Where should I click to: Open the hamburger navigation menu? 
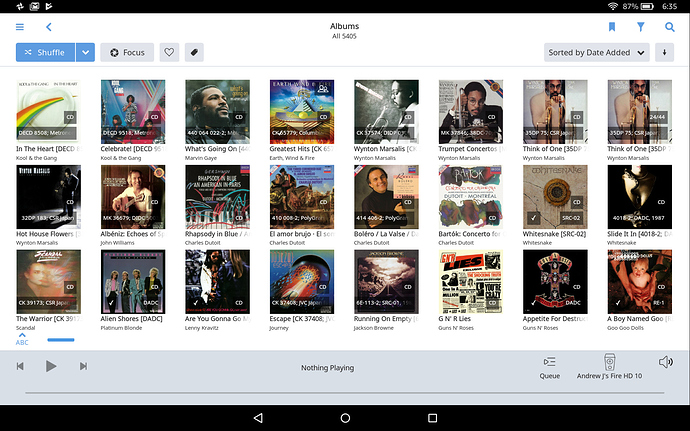tap(20, 27)
